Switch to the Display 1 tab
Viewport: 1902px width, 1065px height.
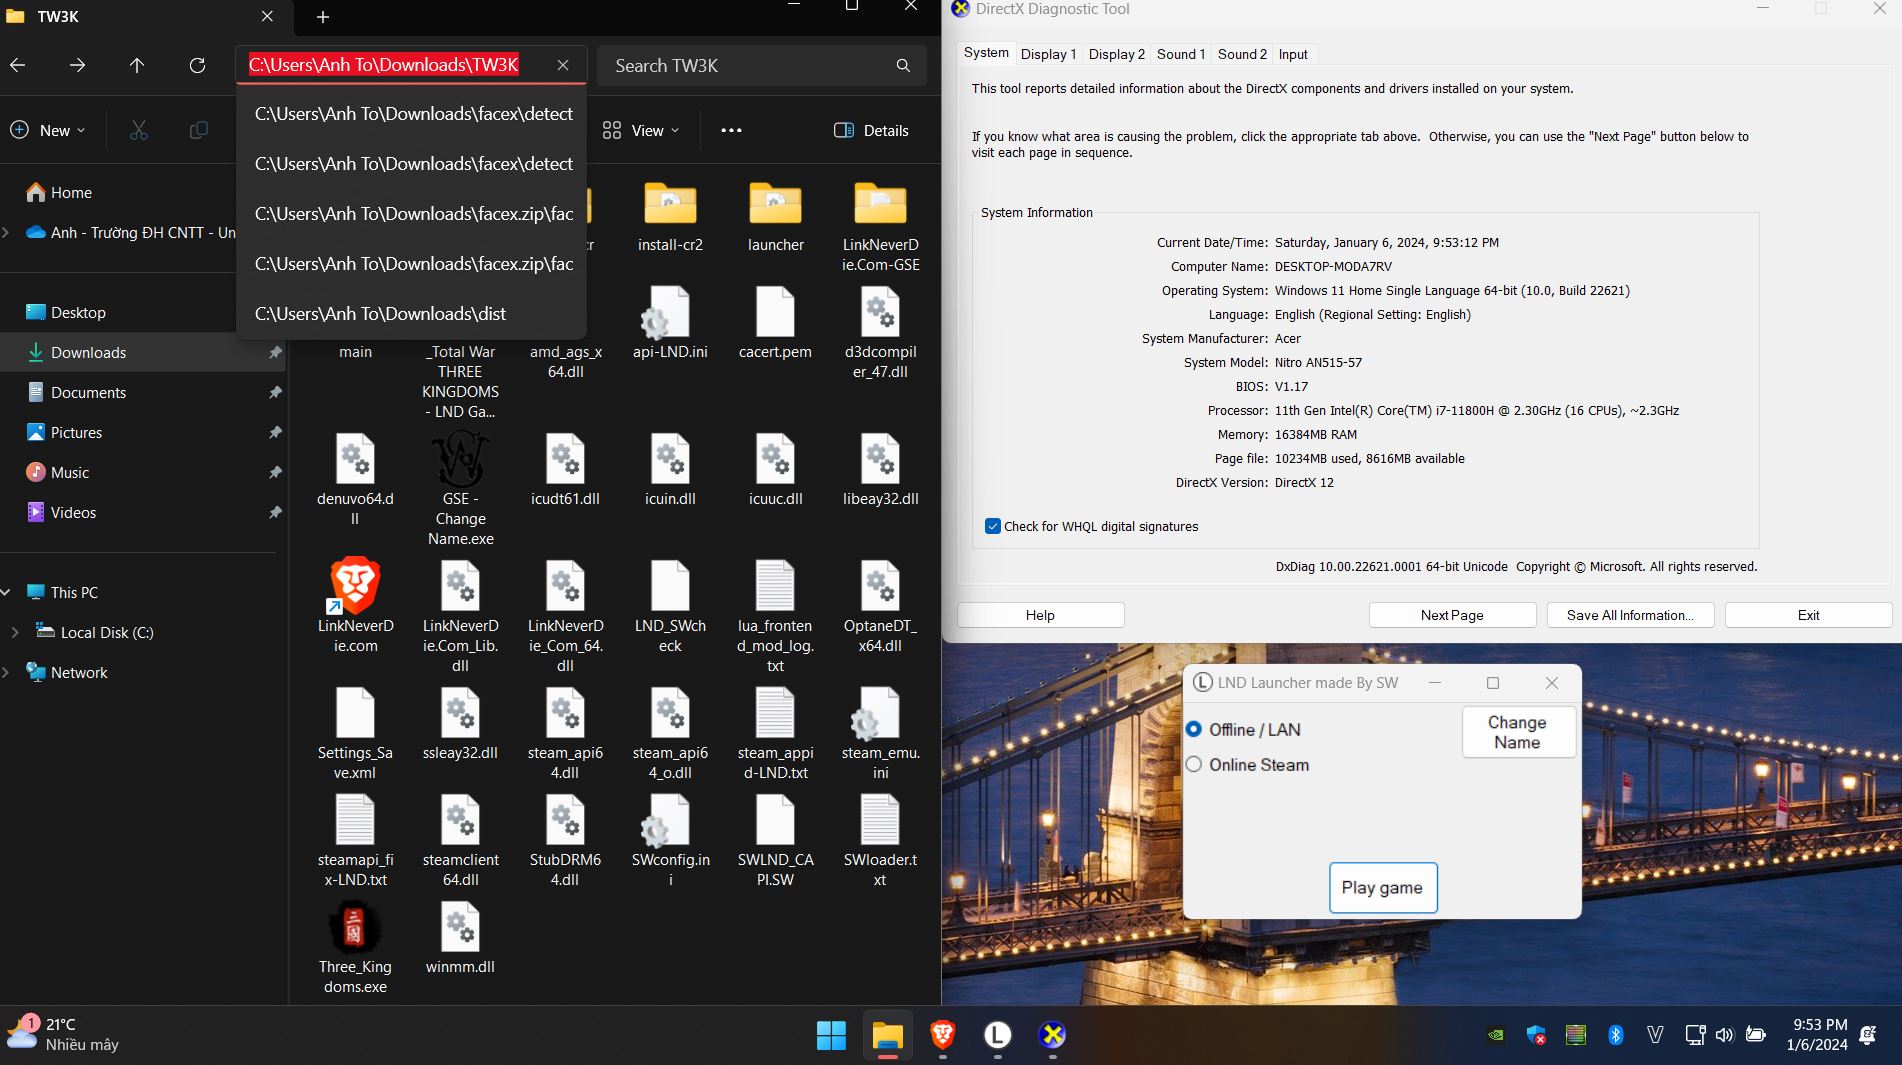point(1048,55)
